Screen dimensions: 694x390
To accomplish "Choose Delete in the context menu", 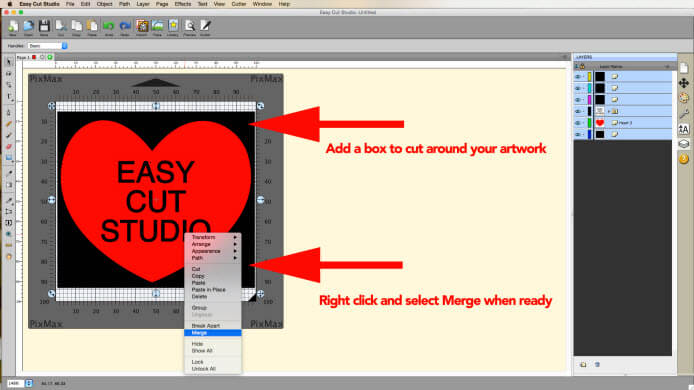I will 213,297.
